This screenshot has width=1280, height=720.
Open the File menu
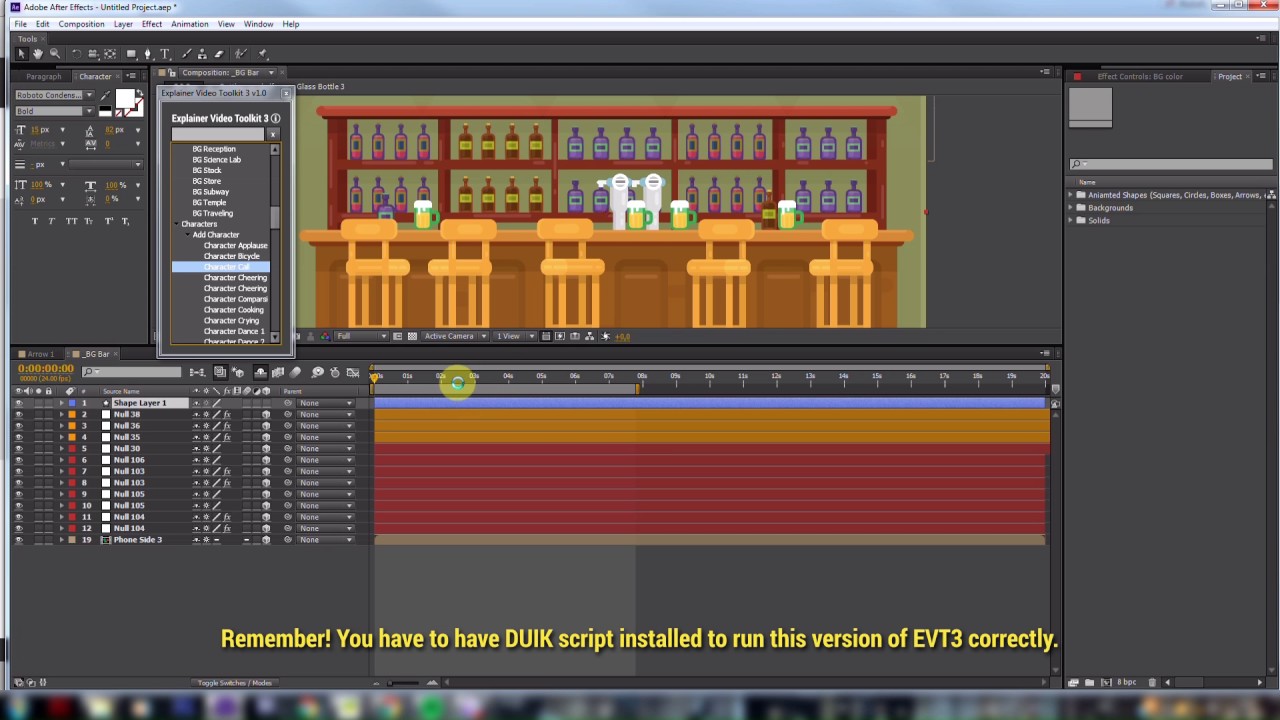pyautogui.click(x=20, y=24)
